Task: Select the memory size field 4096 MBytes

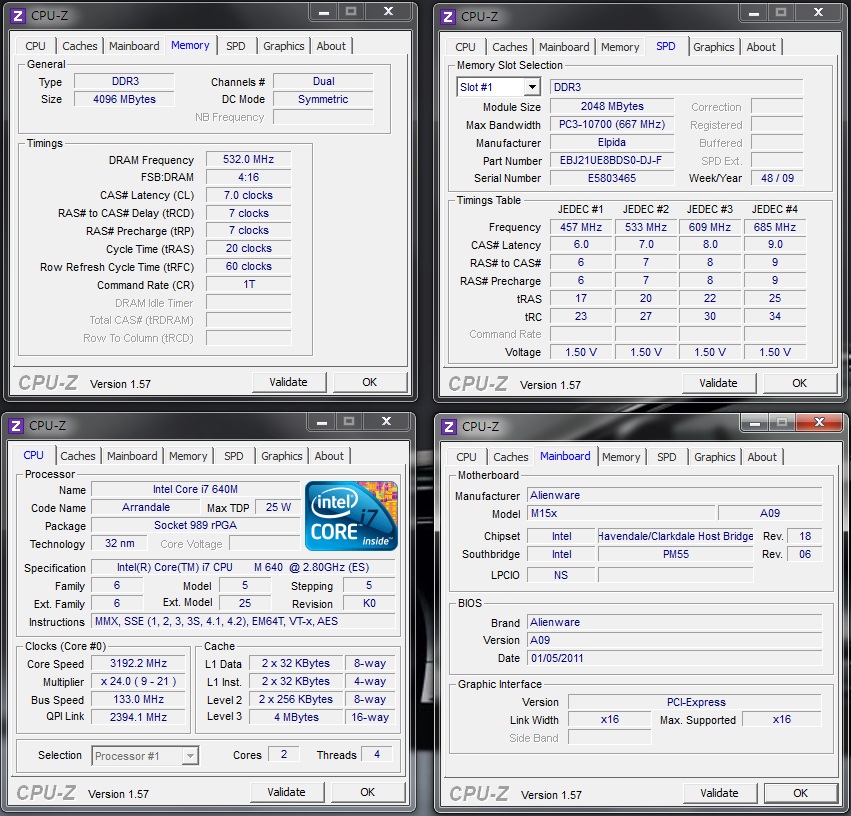Action: coord(124,99)
